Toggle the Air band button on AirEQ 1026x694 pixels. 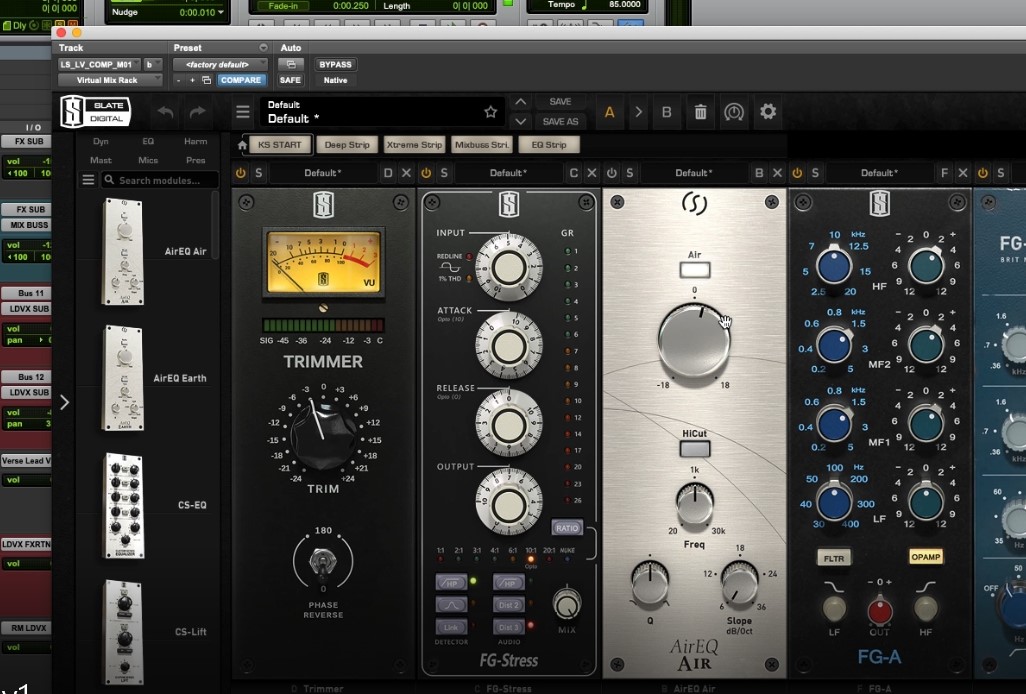[694, 269]
